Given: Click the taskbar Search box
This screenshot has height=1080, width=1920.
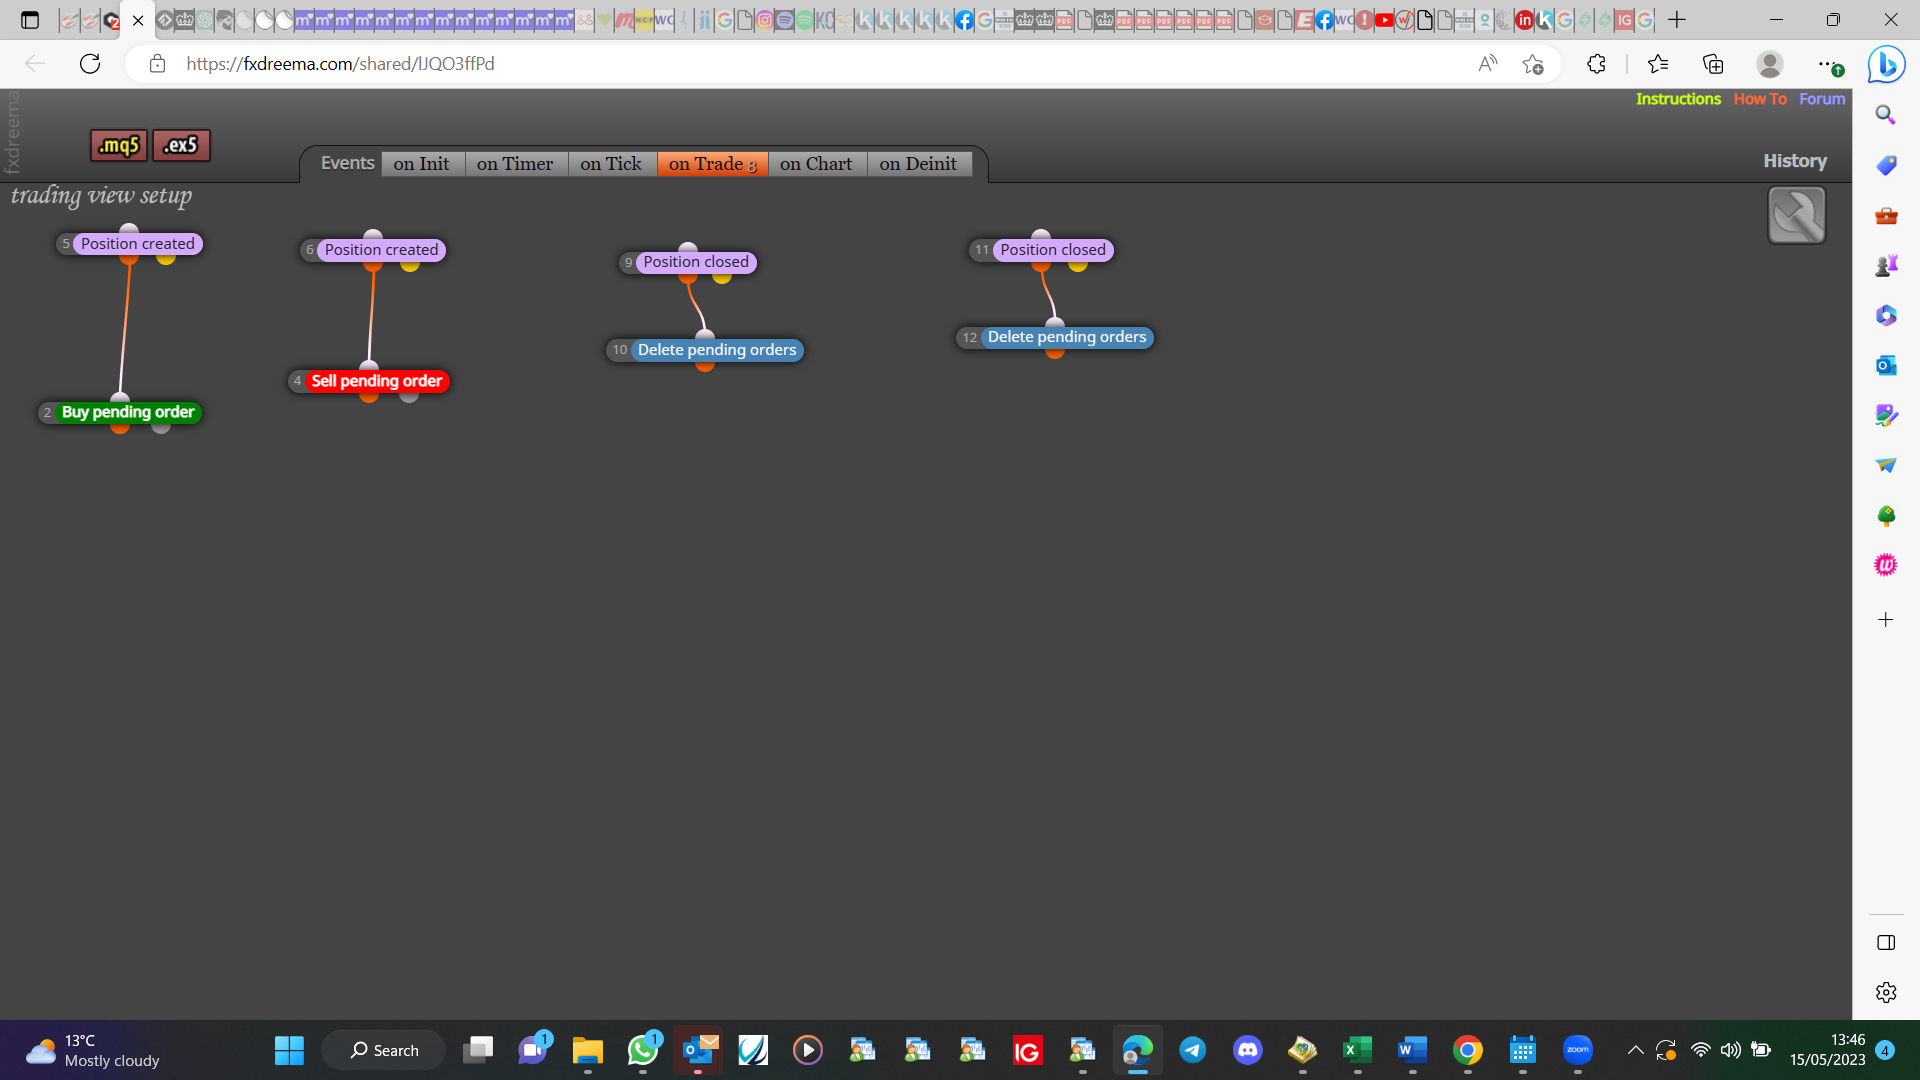Looking at the screenshot, I should point(384,1050).
